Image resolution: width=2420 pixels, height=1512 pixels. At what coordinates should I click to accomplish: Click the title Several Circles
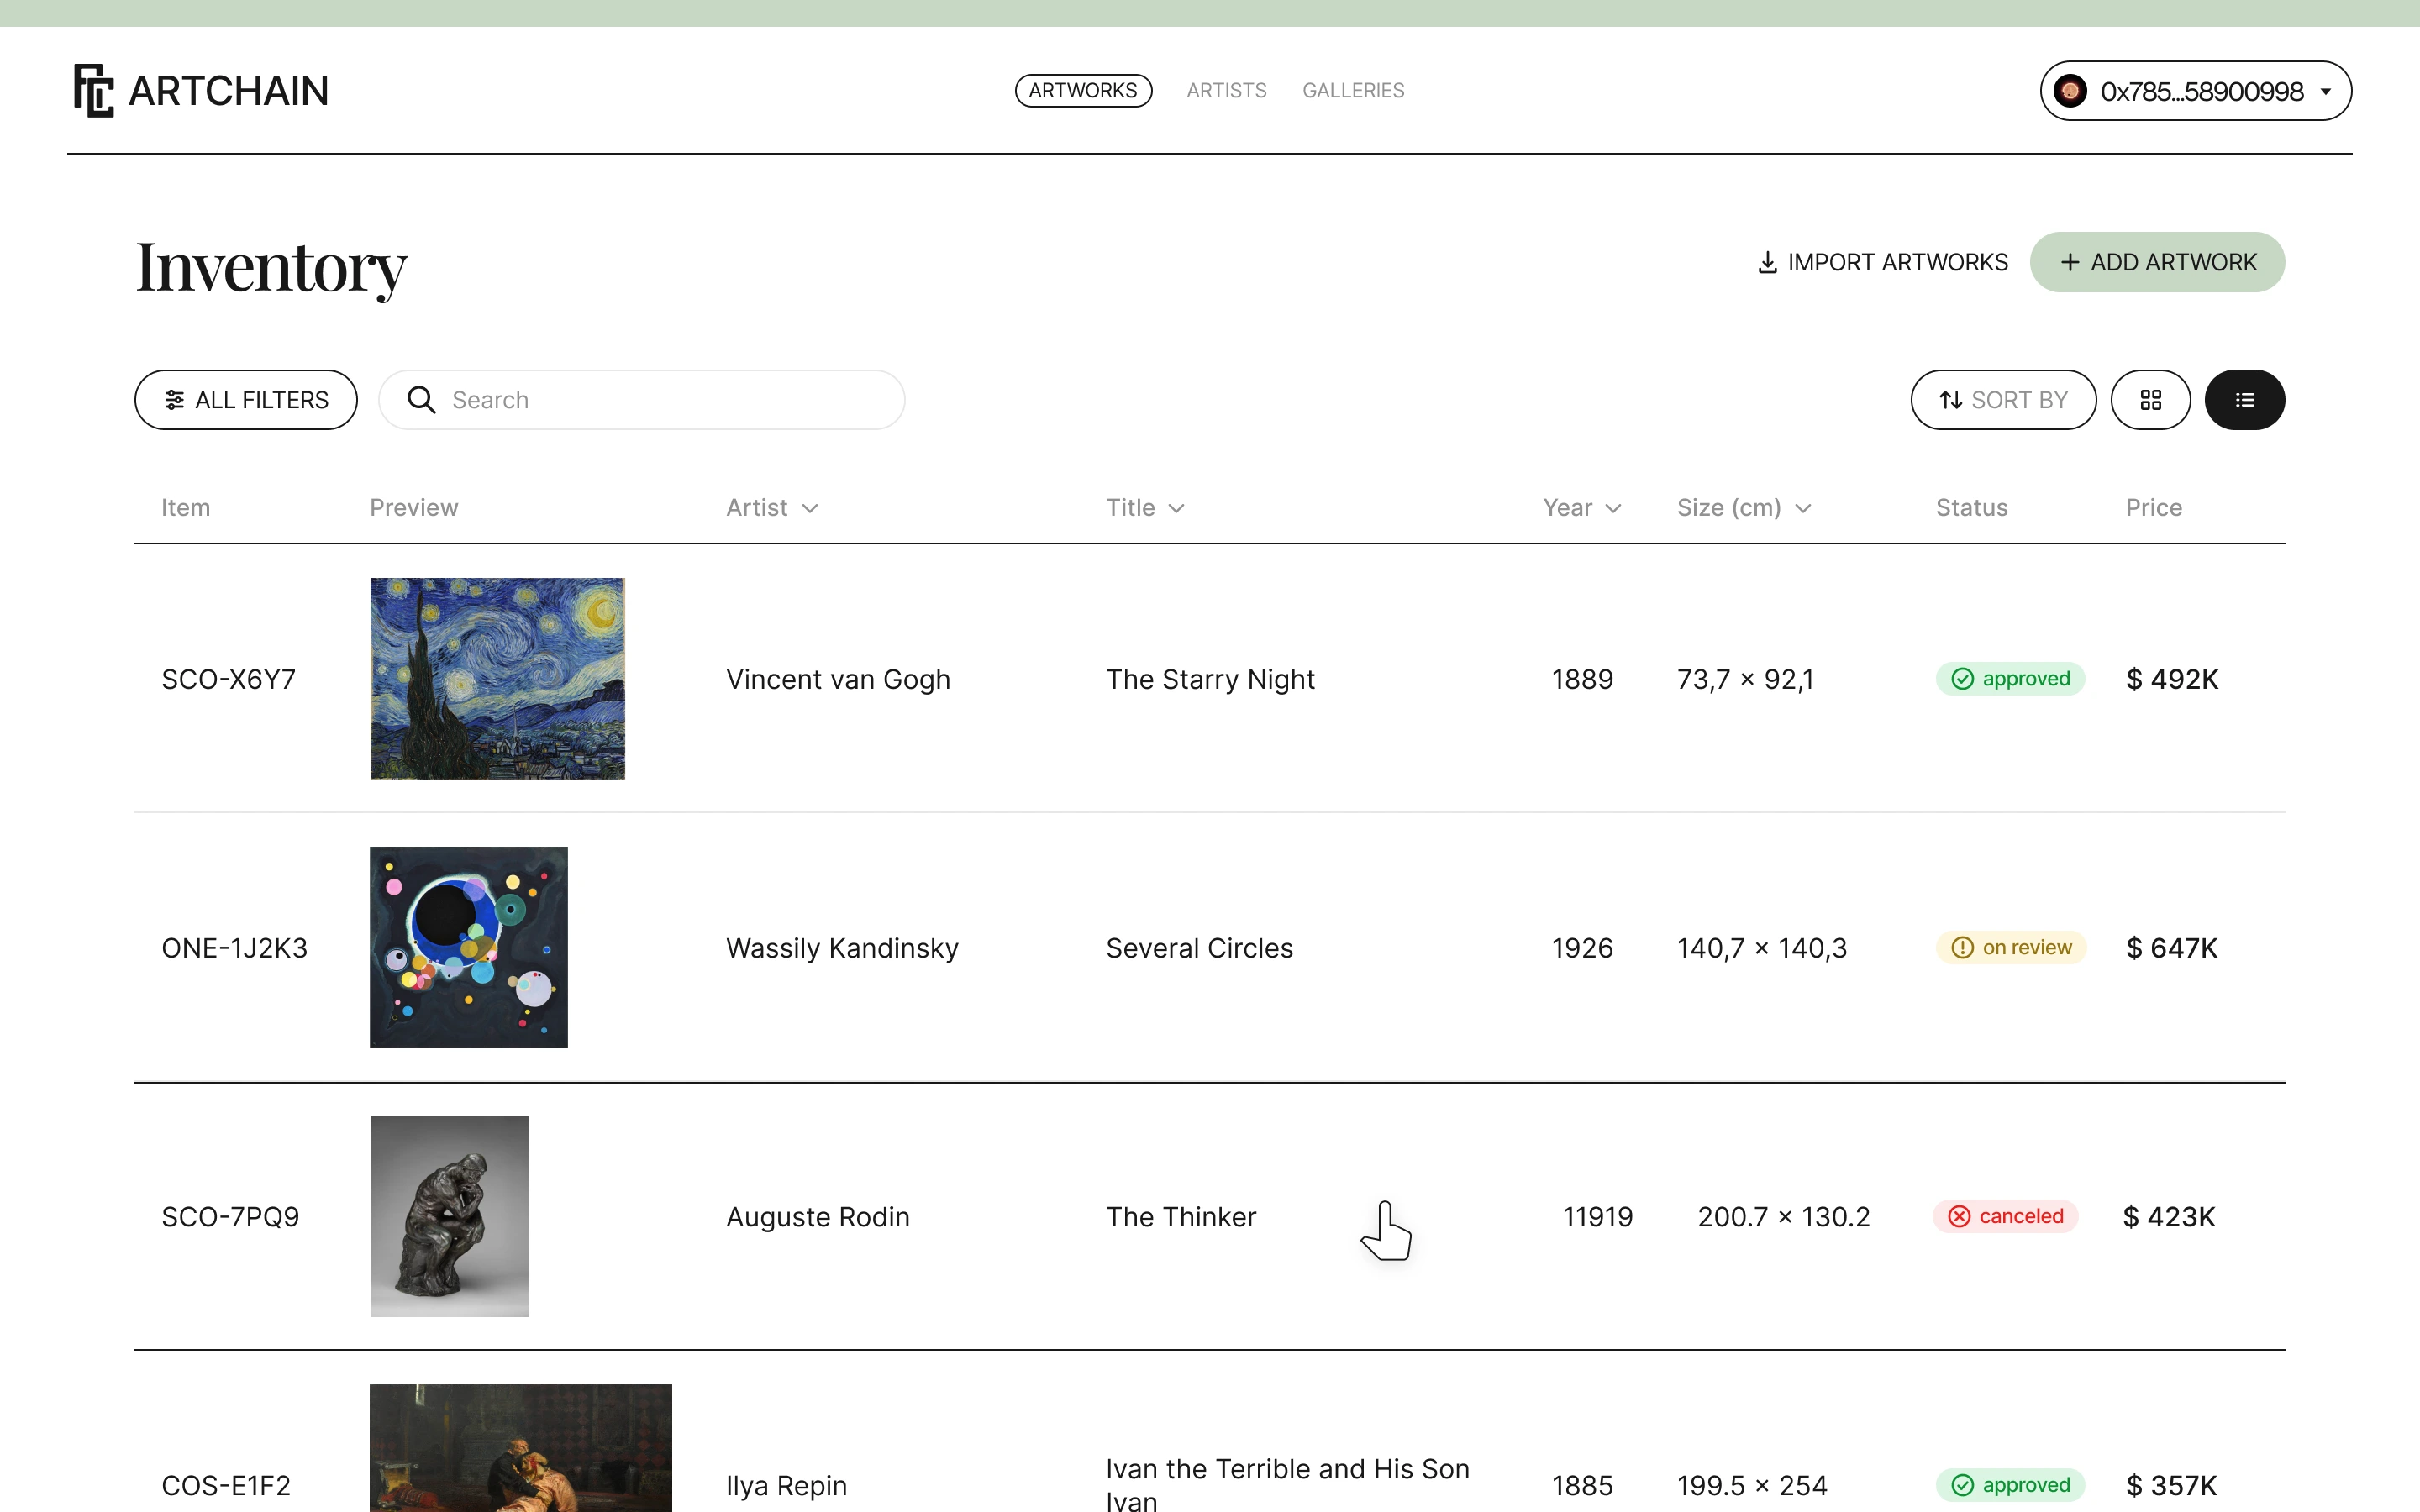1199,948
